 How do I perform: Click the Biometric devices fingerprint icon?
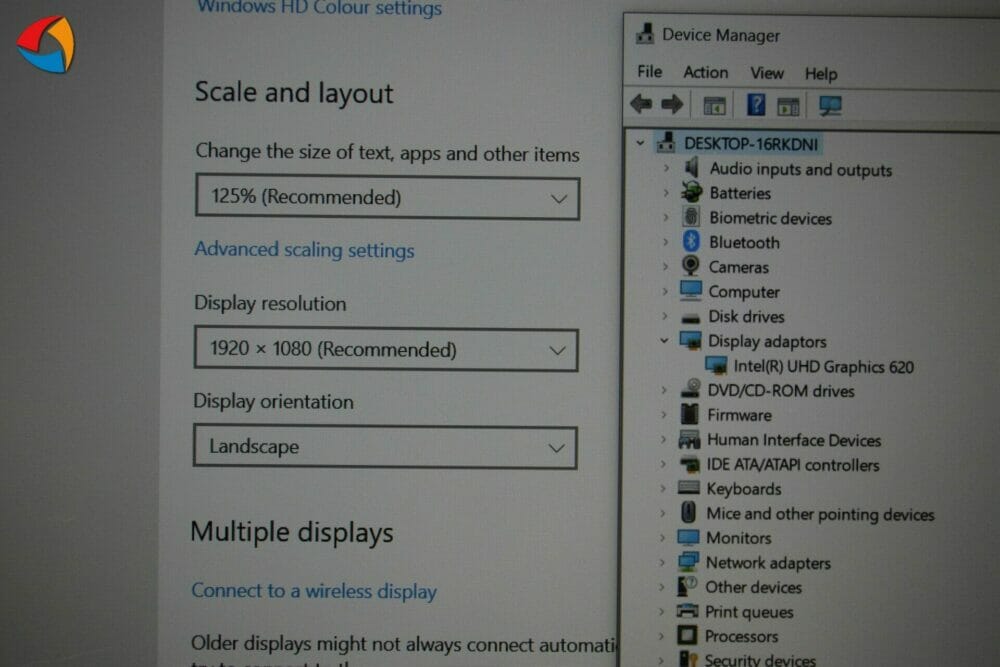tap(691, 217)
